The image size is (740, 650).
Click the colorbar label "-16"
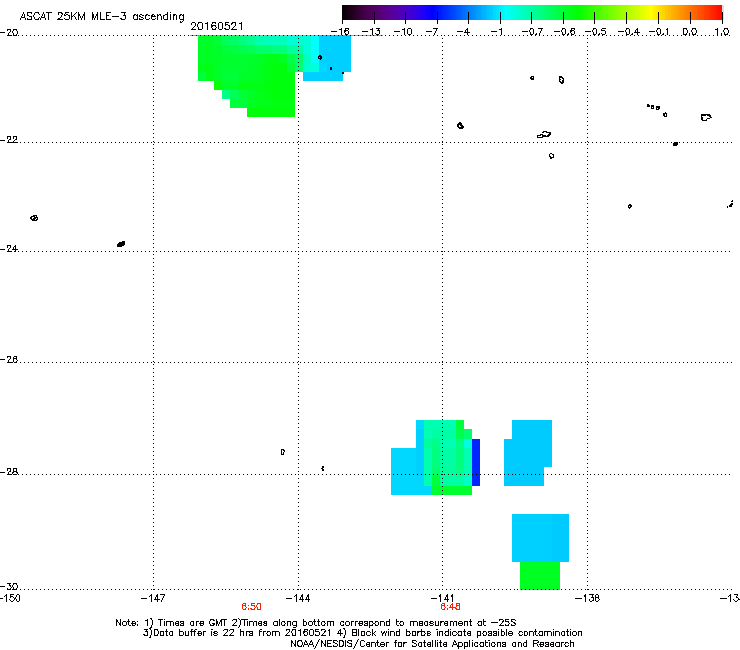(x=340, y=32)
